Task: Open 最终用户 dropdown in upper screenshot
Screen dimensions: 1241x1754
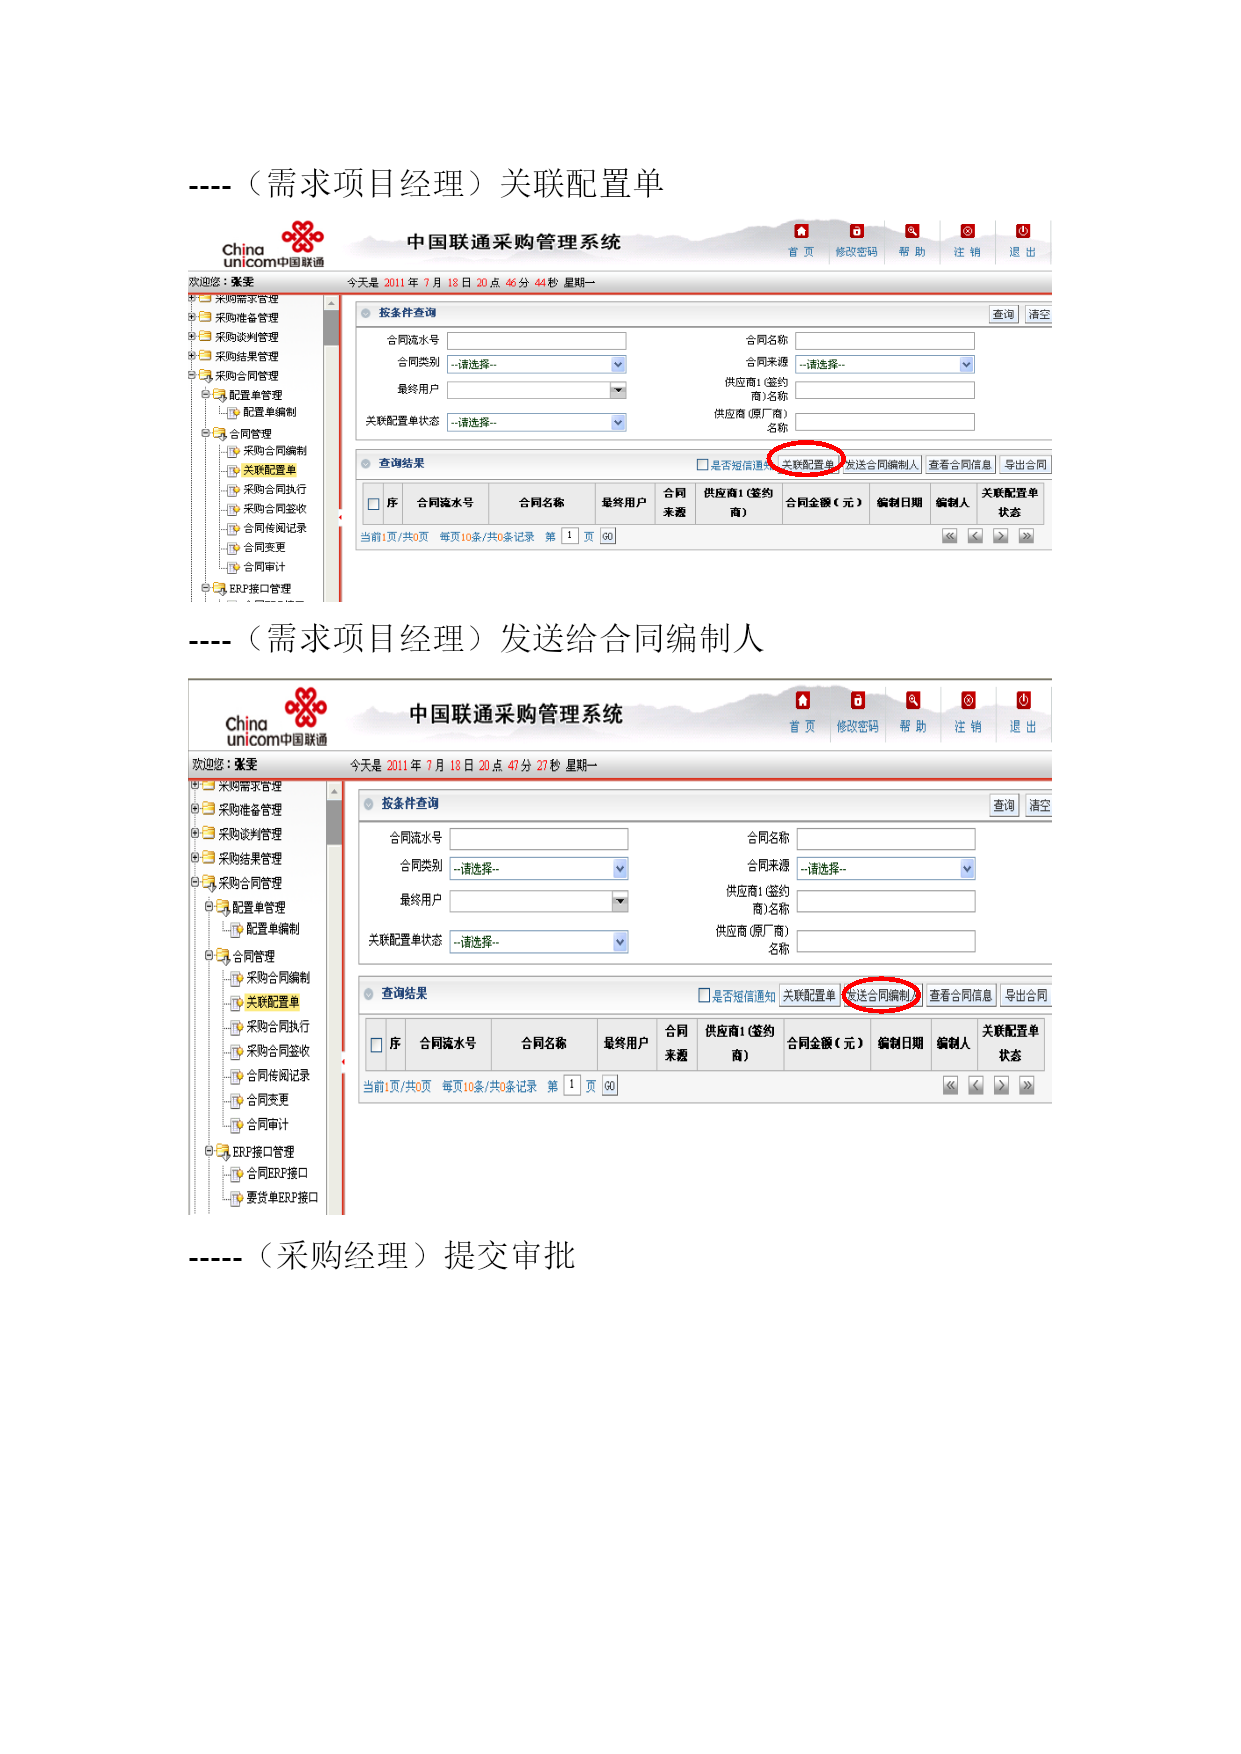Action: point(618,390)
